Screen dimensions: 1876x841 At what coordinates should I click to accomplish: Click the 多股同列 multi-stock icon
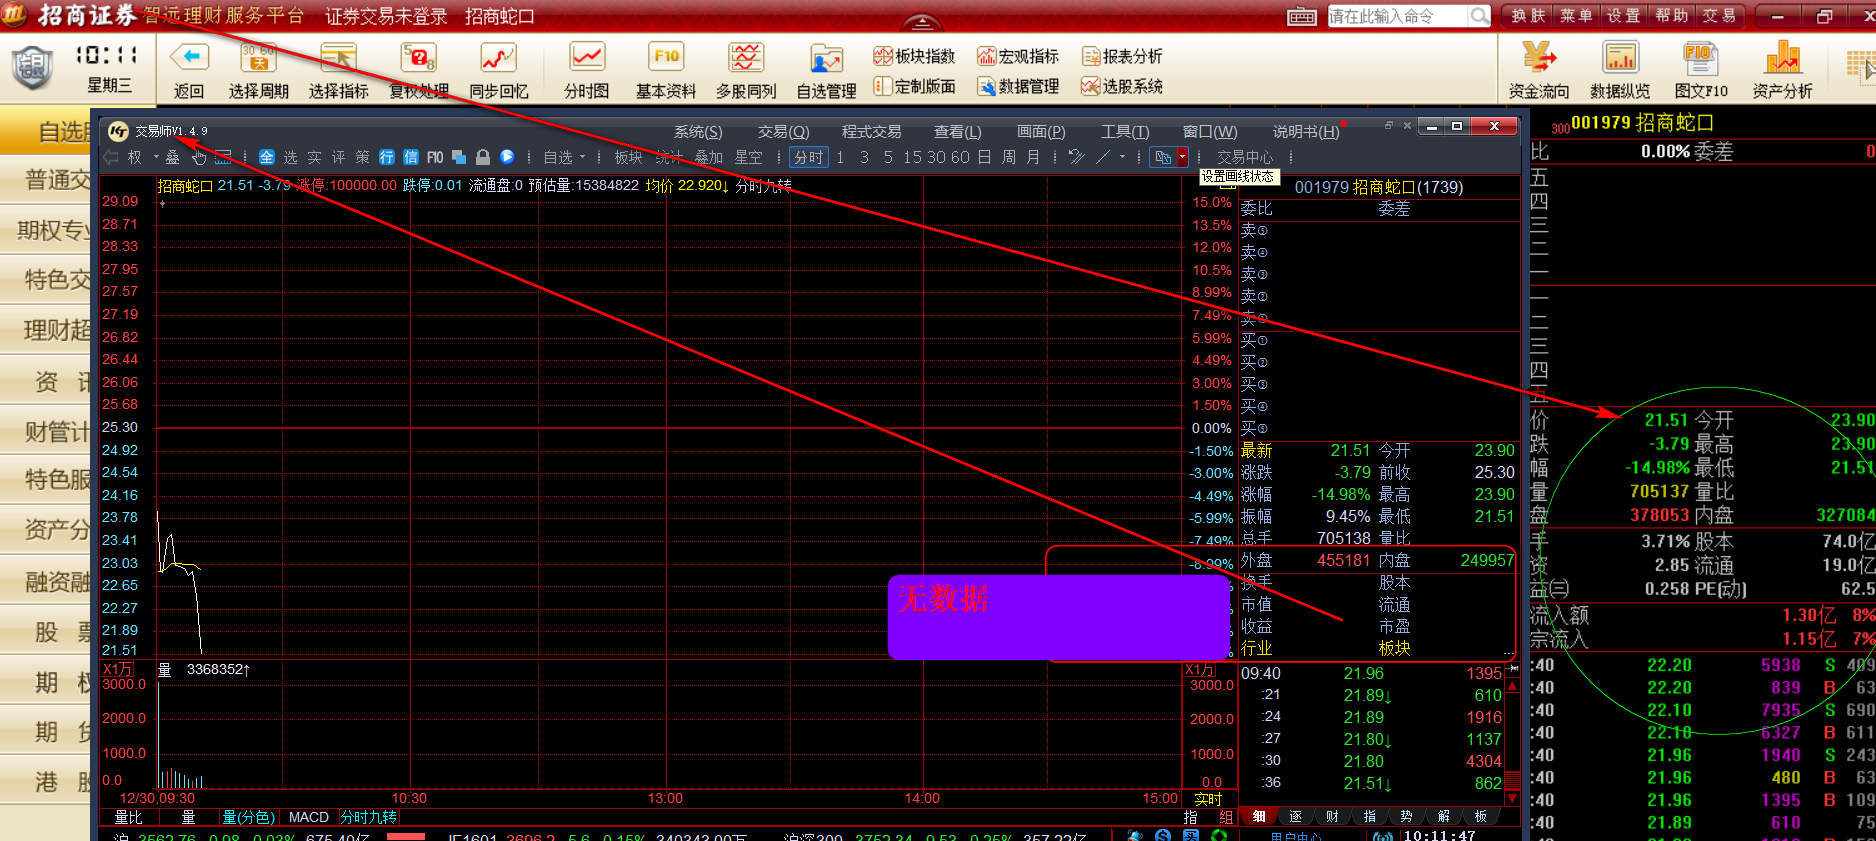[746, 58]
